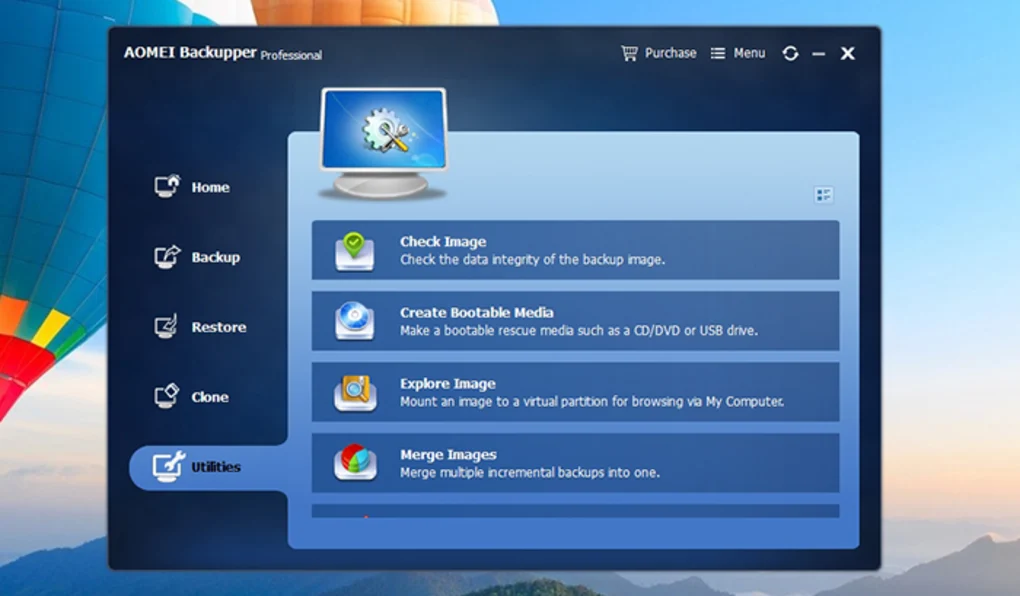This screenshot has height=596, width=1020.
Task: Open the Menu dropdown
Action: click(738, 53)
